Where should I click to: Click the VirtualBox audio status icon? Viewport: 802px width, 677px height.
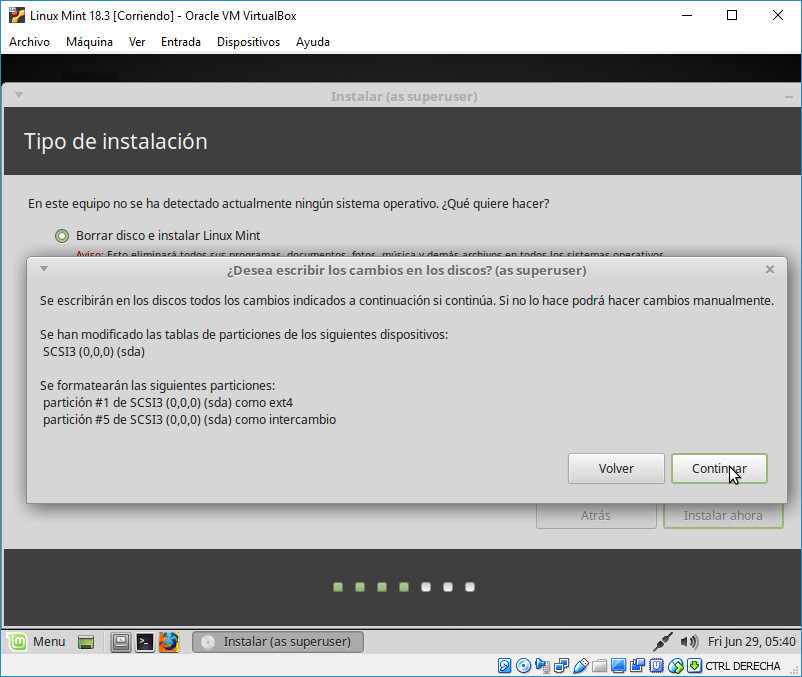coord(542,666)
